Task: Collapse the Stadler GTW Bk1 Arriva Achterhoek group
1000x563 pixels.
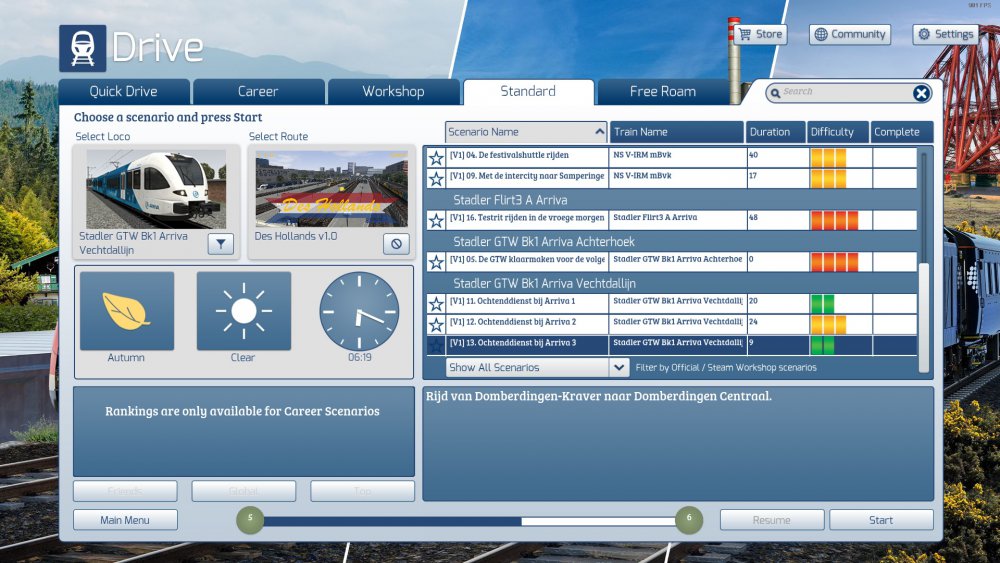Action: [544, 242]
